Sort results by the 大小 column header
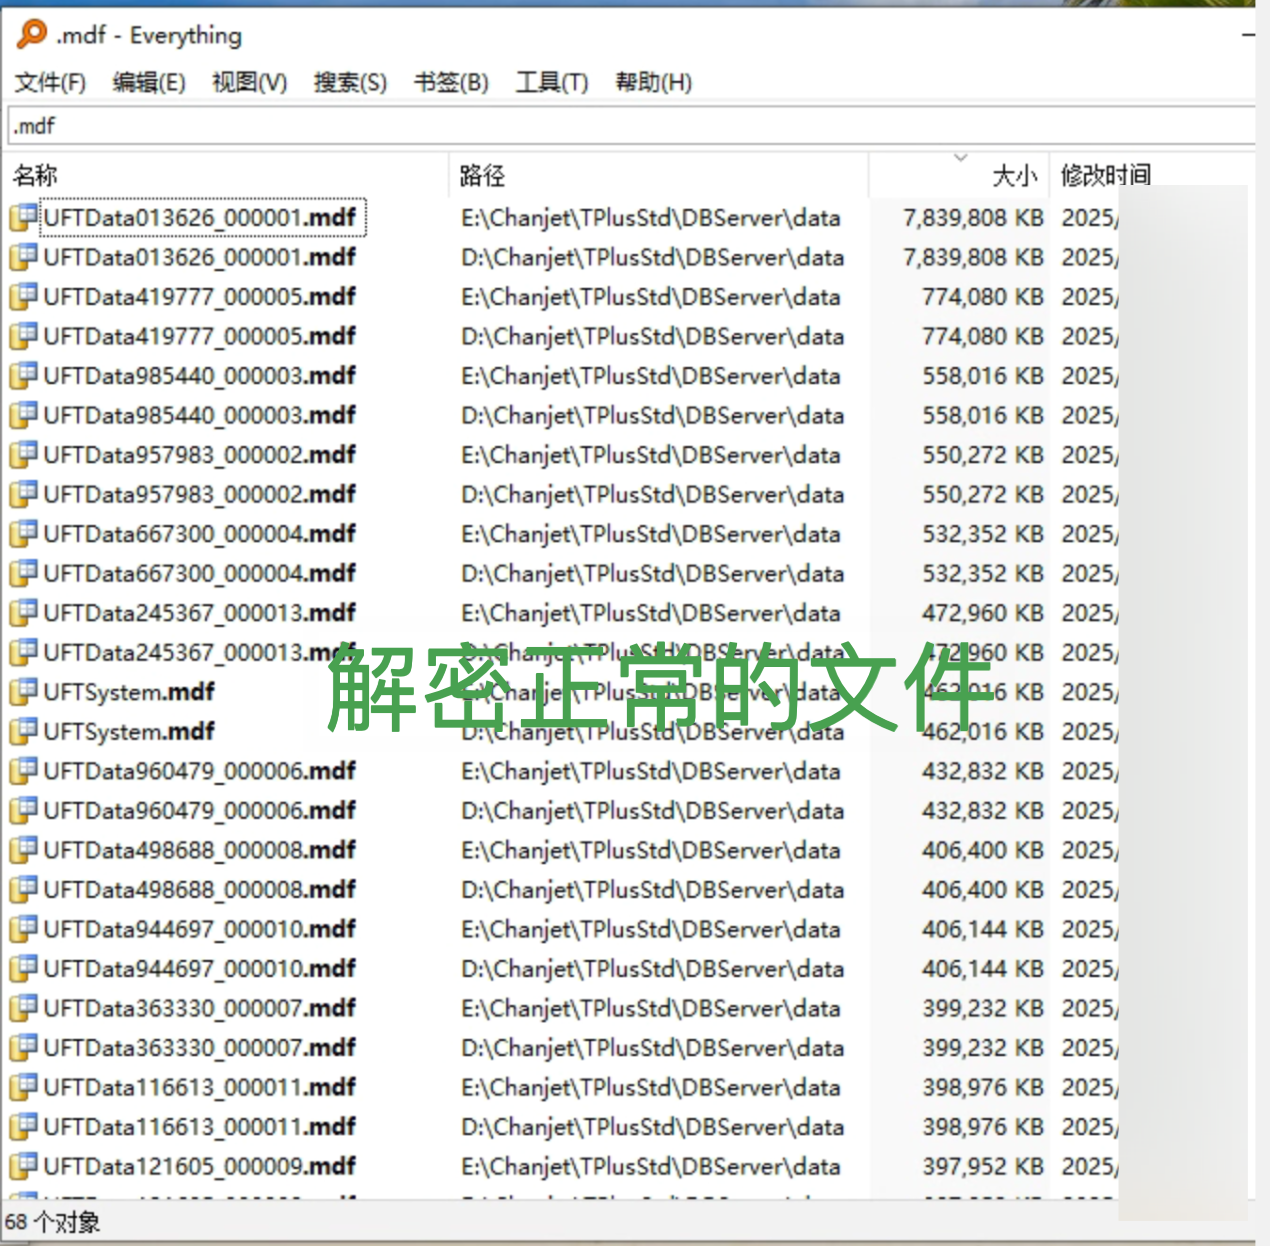Screen dimensions: 1270x1246 coord(960,176)
